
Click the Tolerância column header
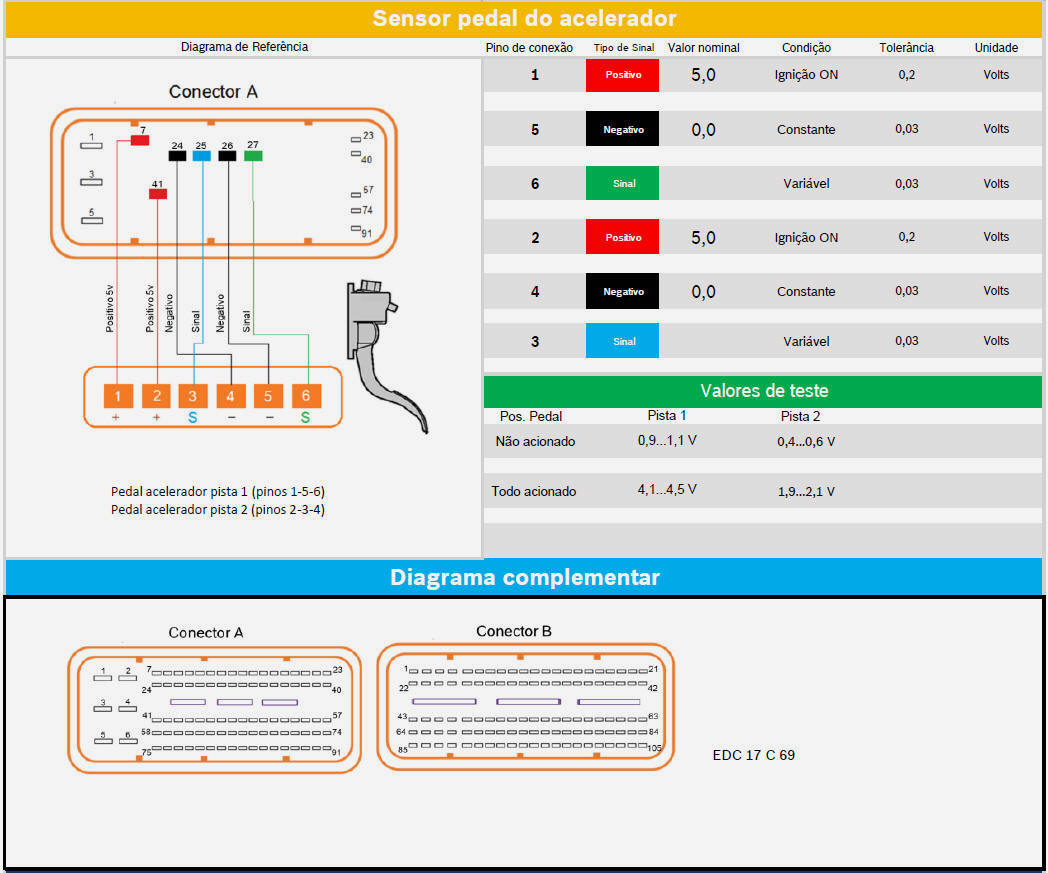pos(906,47)
